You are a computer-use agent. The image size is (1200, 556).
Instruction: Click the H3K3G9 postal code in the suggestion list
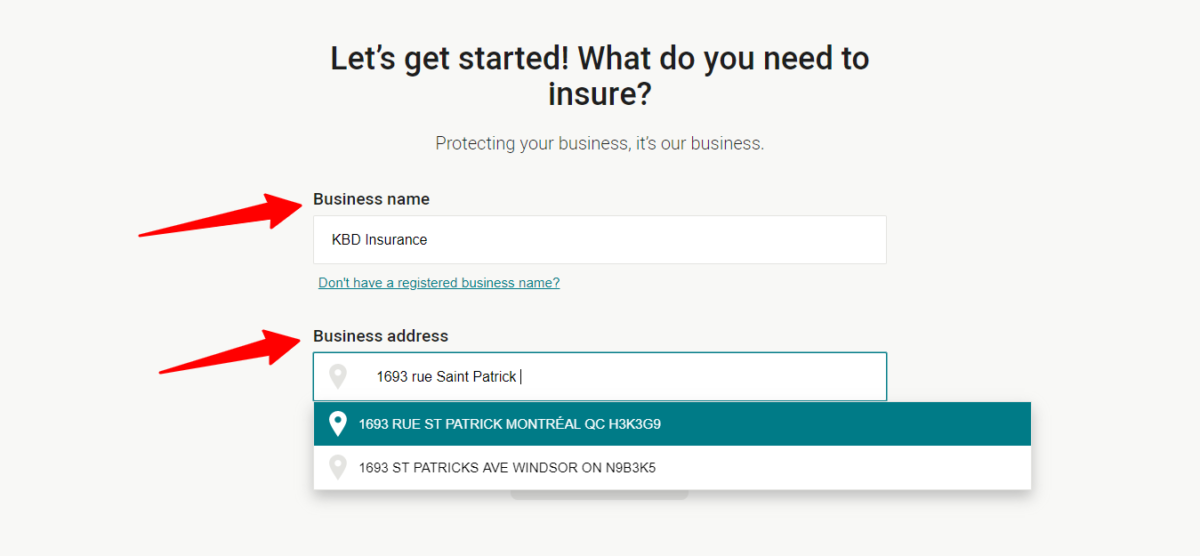(635, 424)
